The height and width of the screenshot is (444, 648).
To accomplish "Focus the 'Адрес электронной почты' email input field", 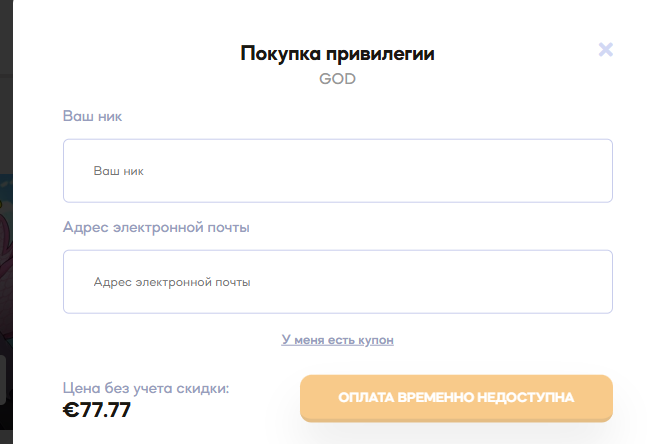I will click(338, 282).
